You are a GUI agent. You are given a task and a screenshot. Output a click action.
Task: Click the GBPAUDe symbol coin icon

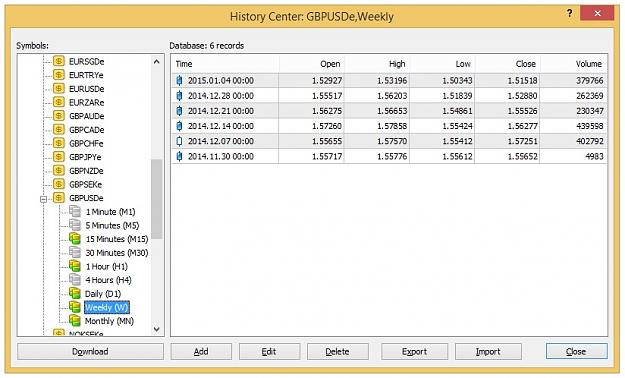coord(59,116)
